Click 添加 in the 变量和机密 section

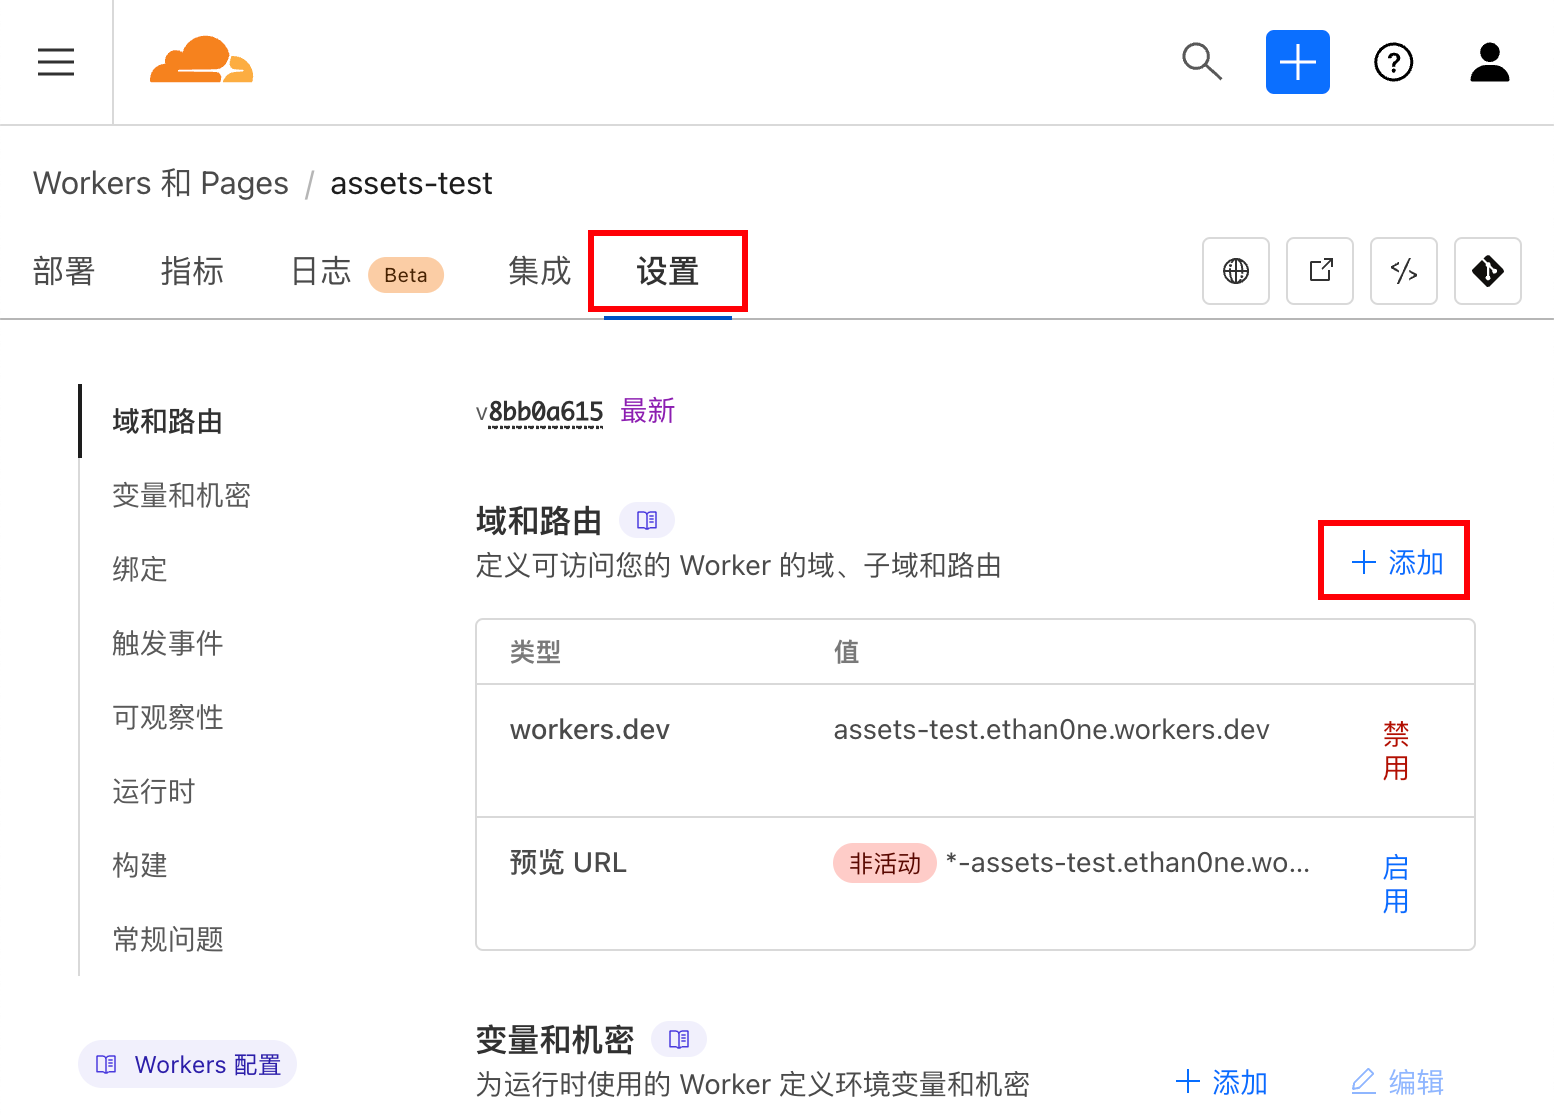[1221, 1082]
